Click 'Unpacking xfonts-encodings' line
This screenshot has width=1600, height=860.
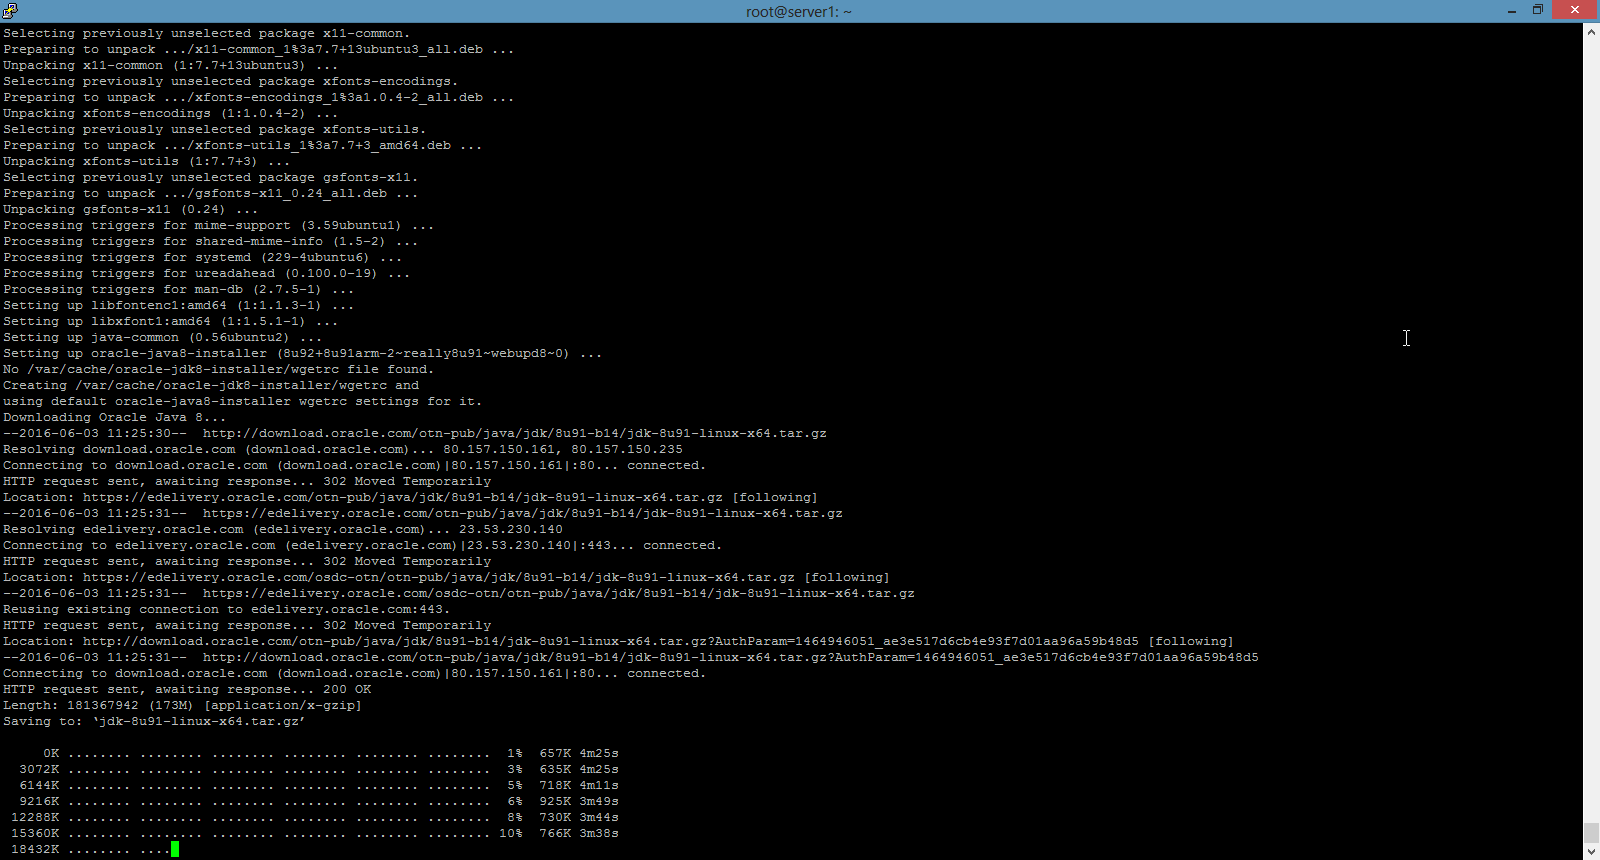click(x=170, y=113)
